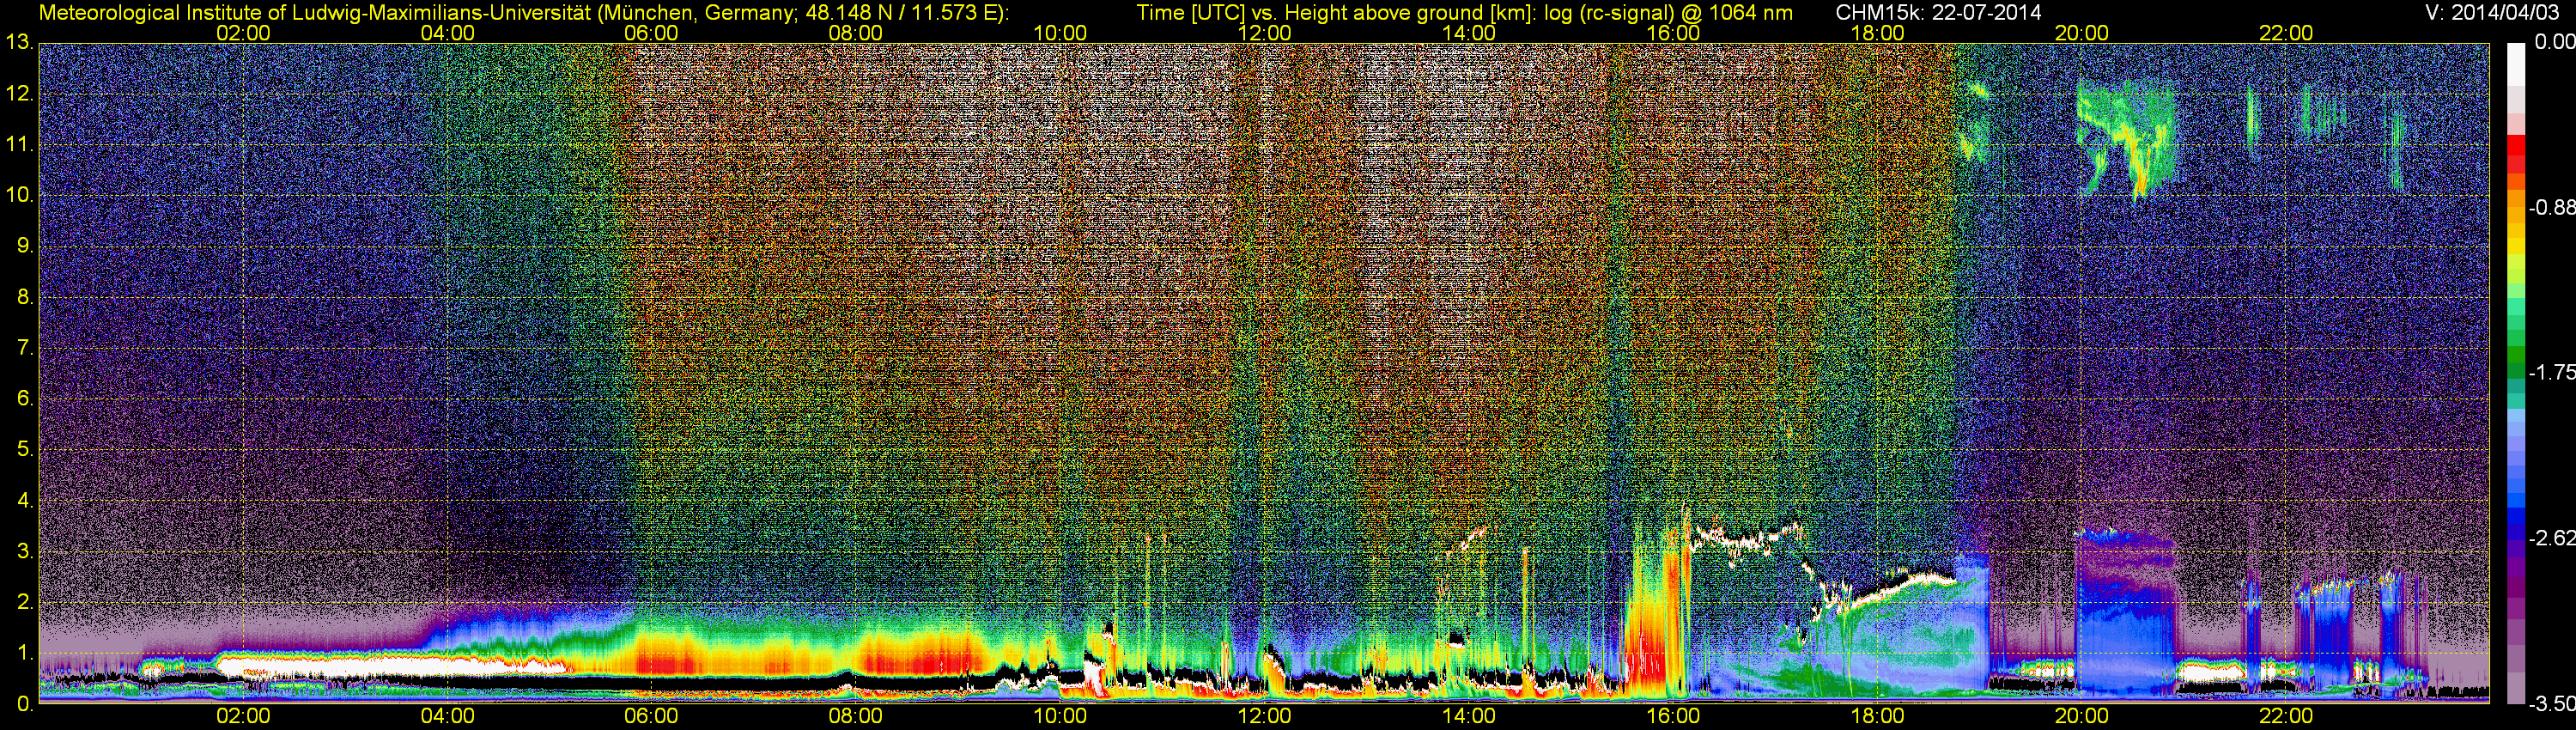Image resolution: width=2576 pixels, height=730 pixels.
Task: Click the '02:00' tick on top time axis
Action: [243, 33]
